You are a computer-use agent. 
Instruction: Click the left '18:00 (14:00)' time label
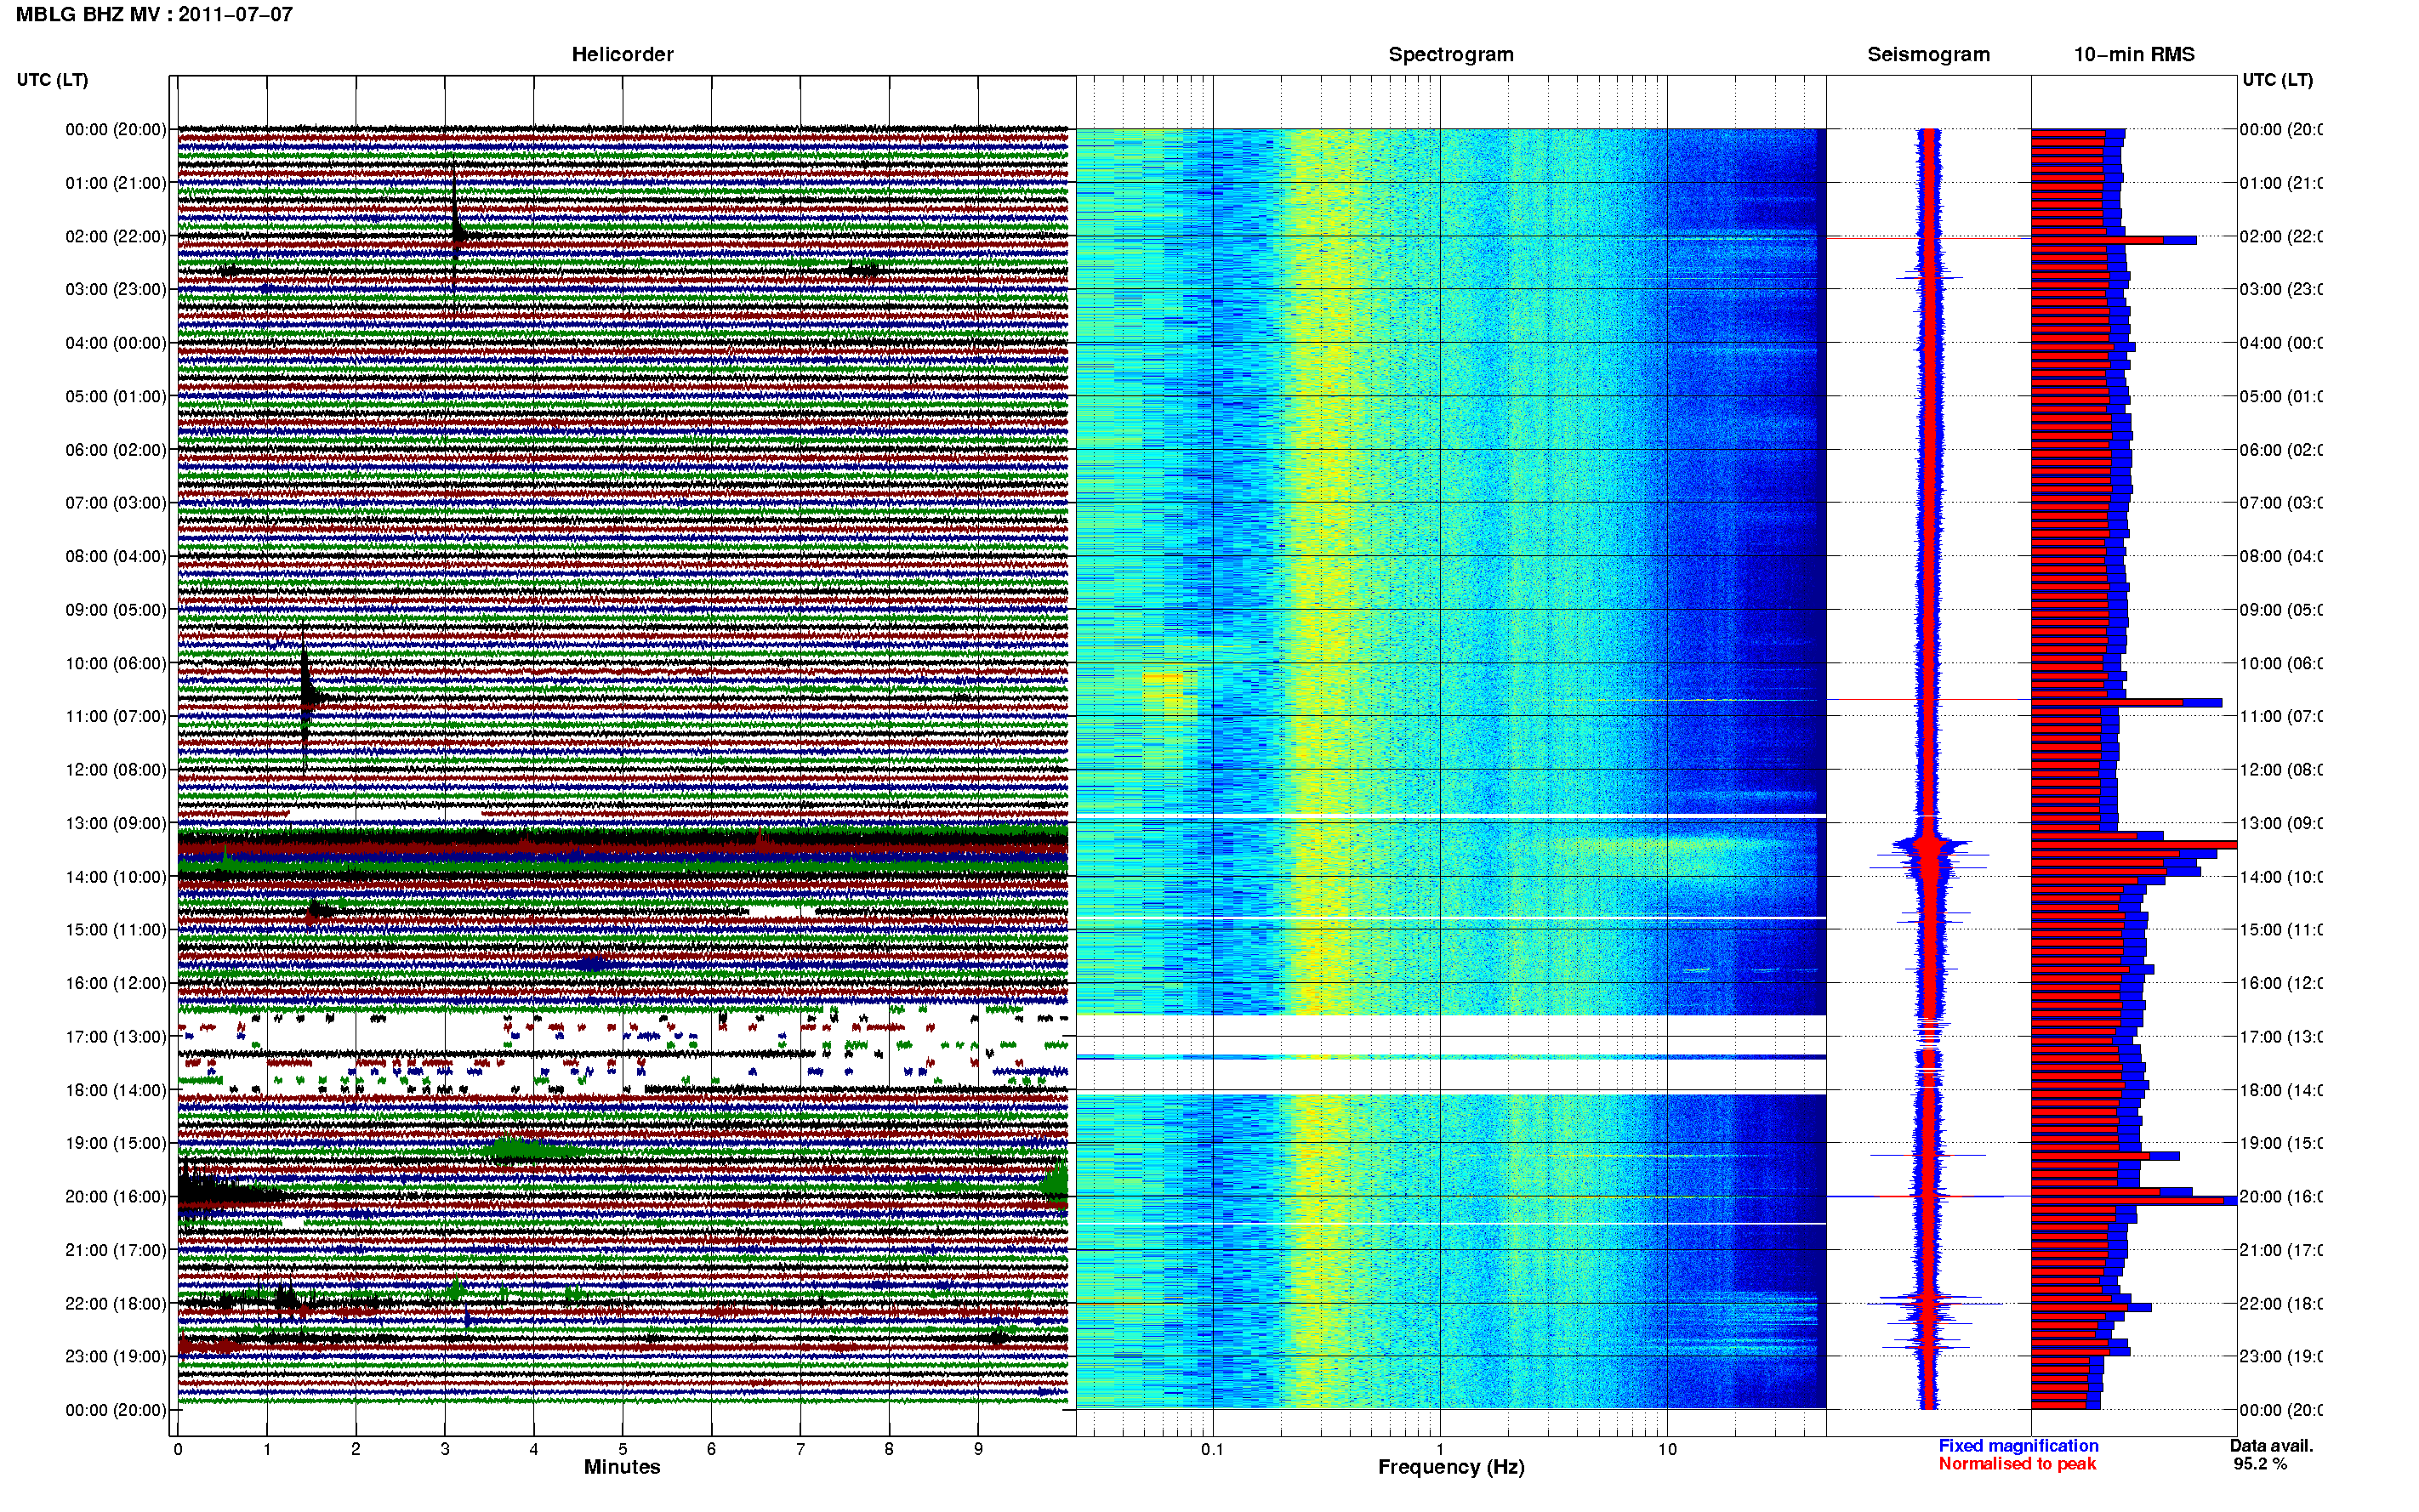click(116, 1090)
